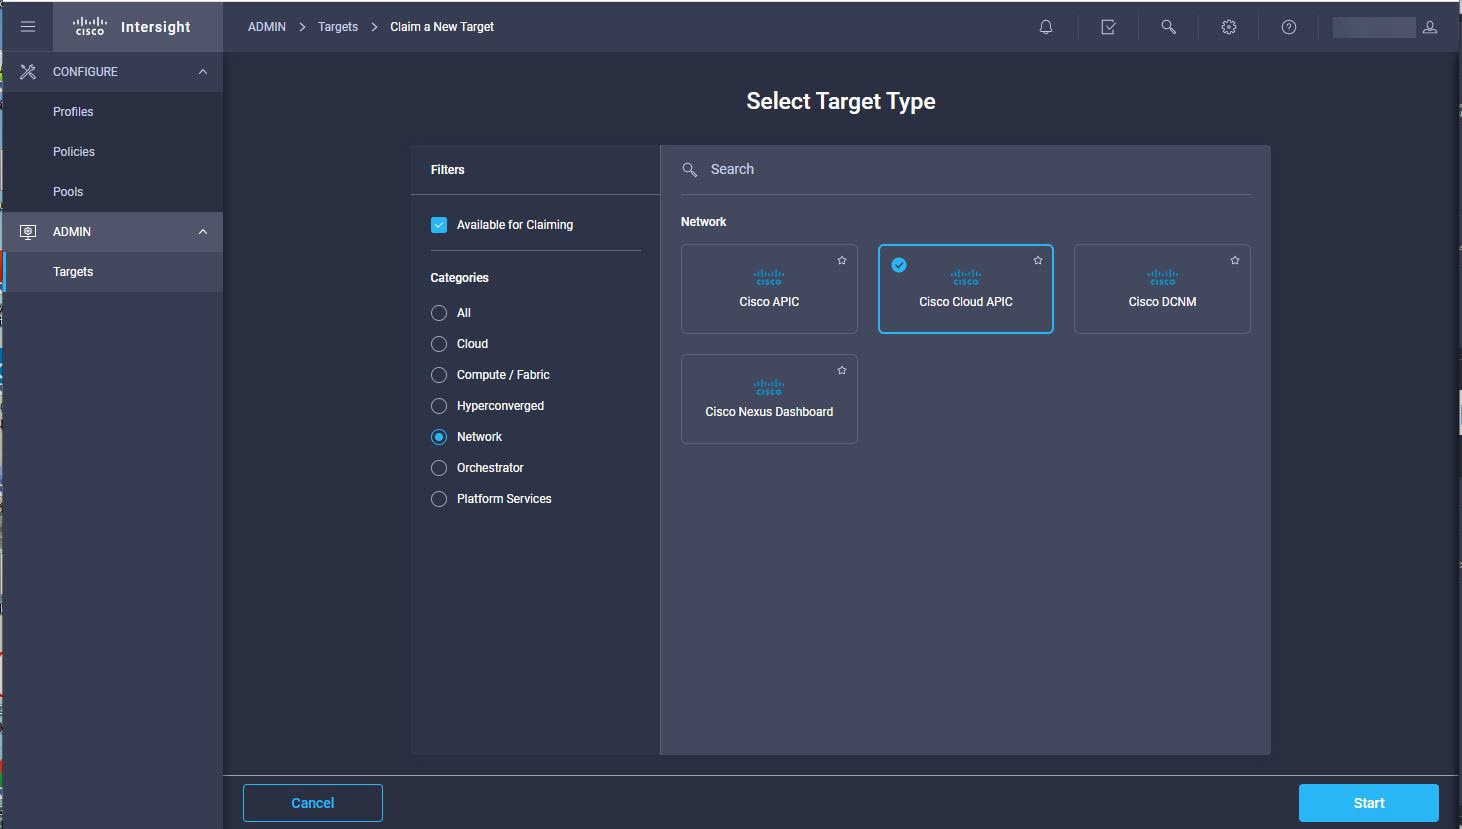Select the All category radio
This screenshot has height=829, width=1462.
click(439, 313)
